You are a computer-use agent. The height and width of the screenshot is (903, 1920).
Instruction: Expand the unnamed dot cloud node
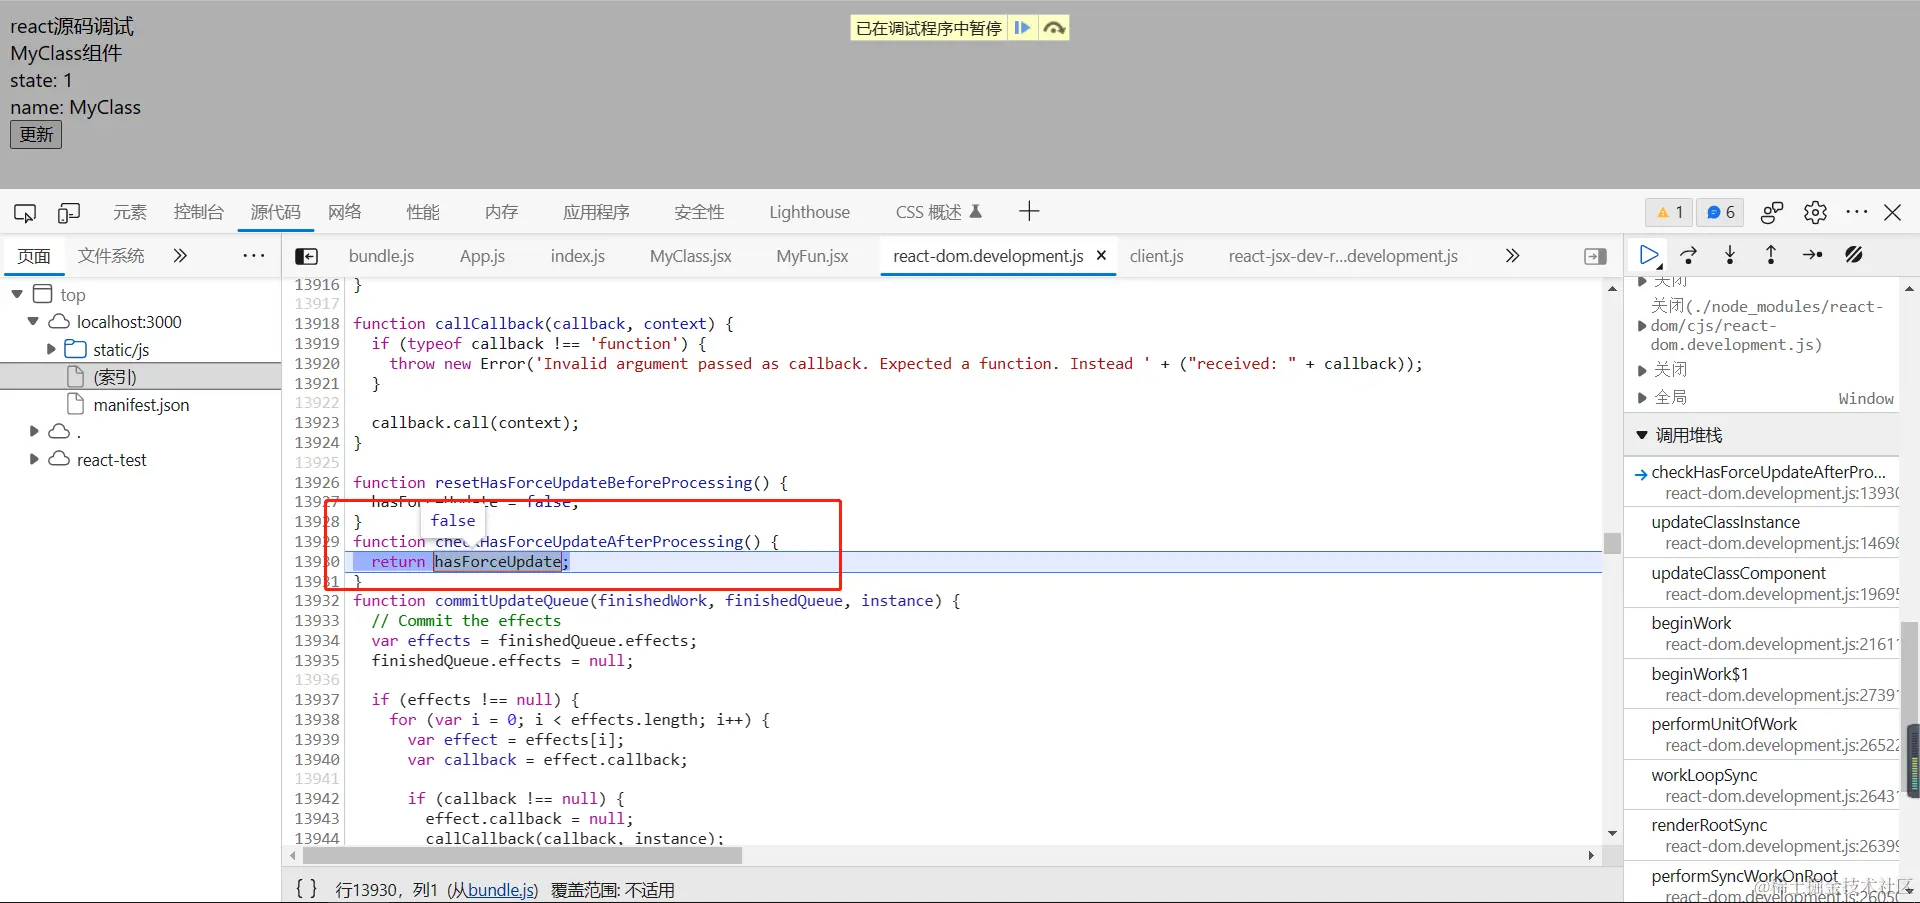[34, 432]
